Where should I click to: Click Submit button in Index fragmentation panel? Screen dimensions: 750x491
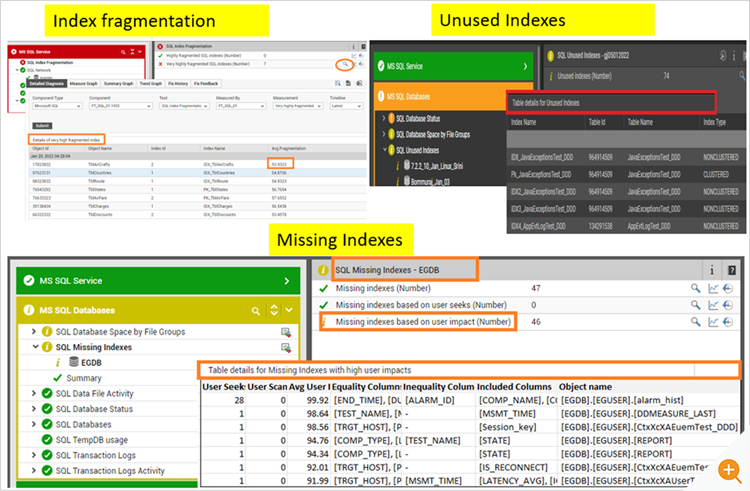point(42,126)
